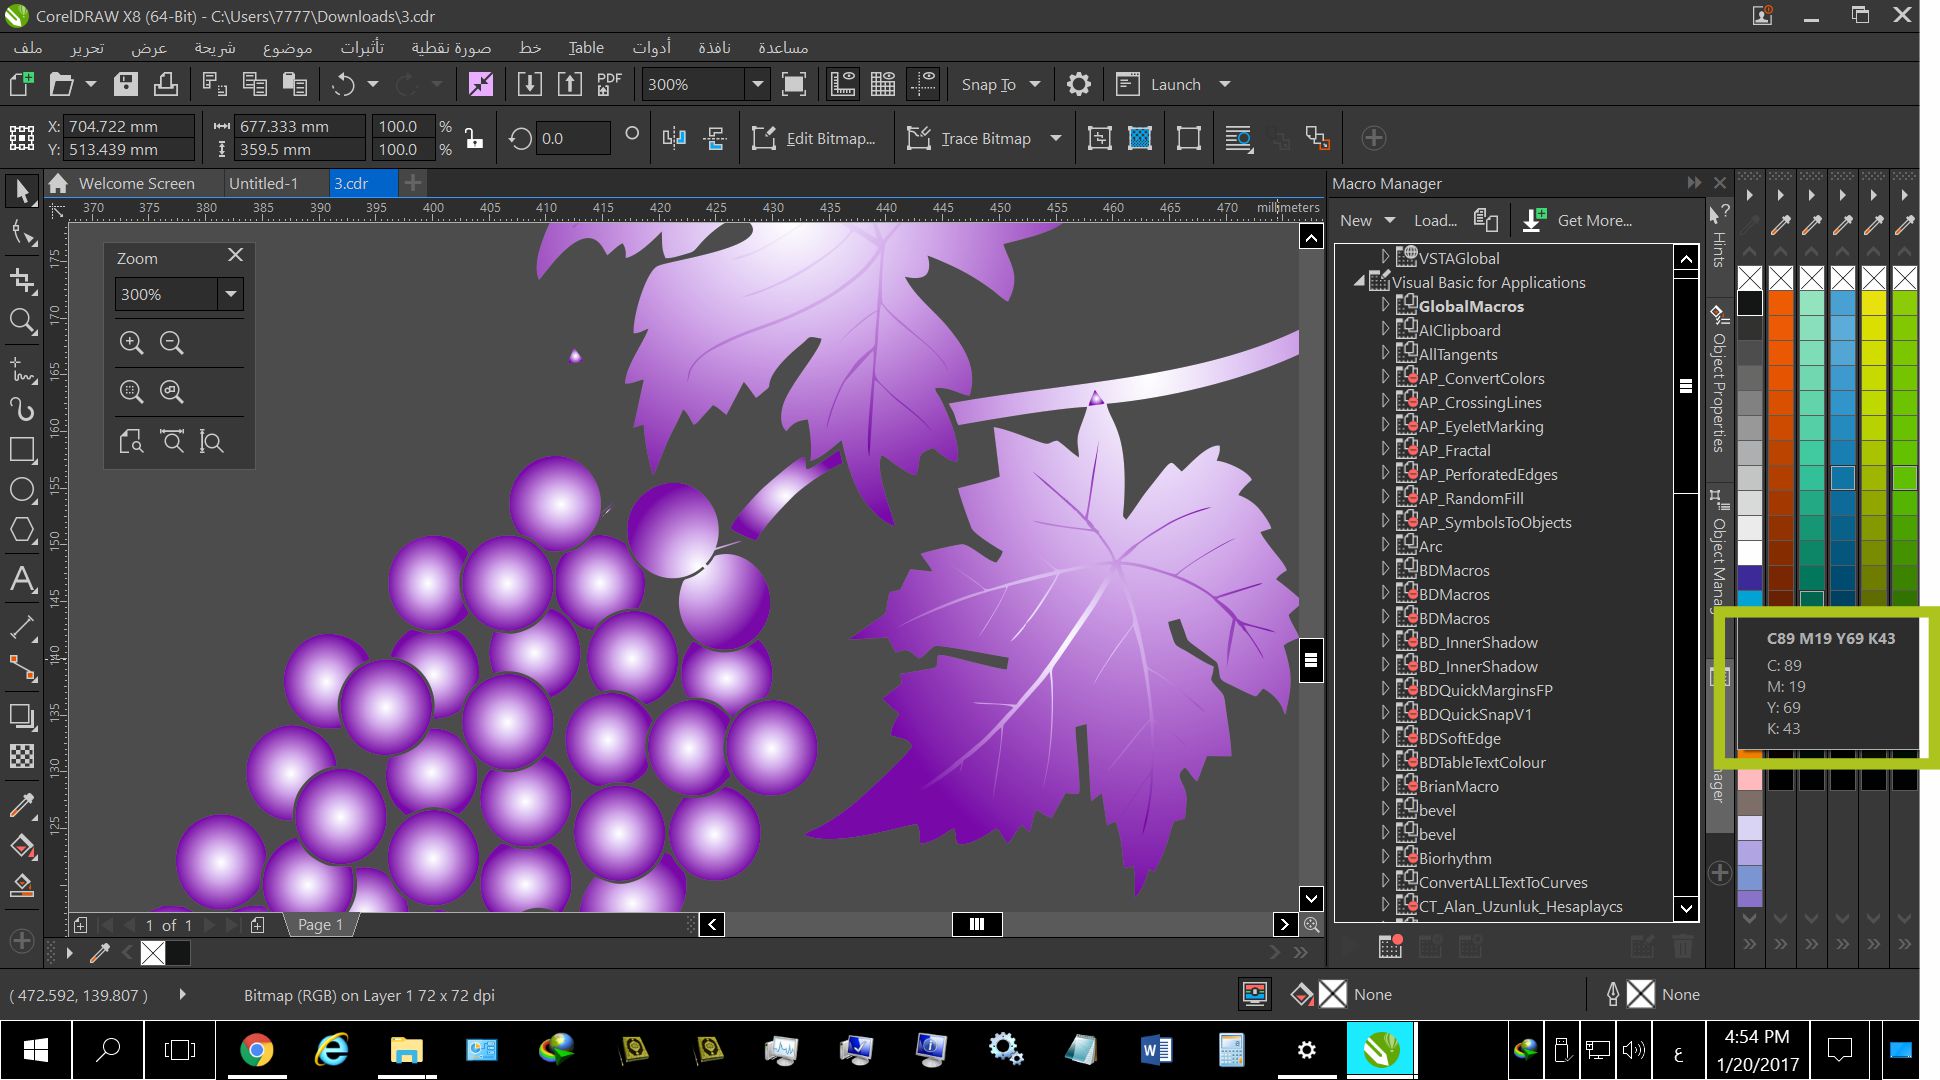This screenshot has width=1940, height=1080.
Task: Switch to the Untitled-1 document tab
Action: (x=263, y=184)
